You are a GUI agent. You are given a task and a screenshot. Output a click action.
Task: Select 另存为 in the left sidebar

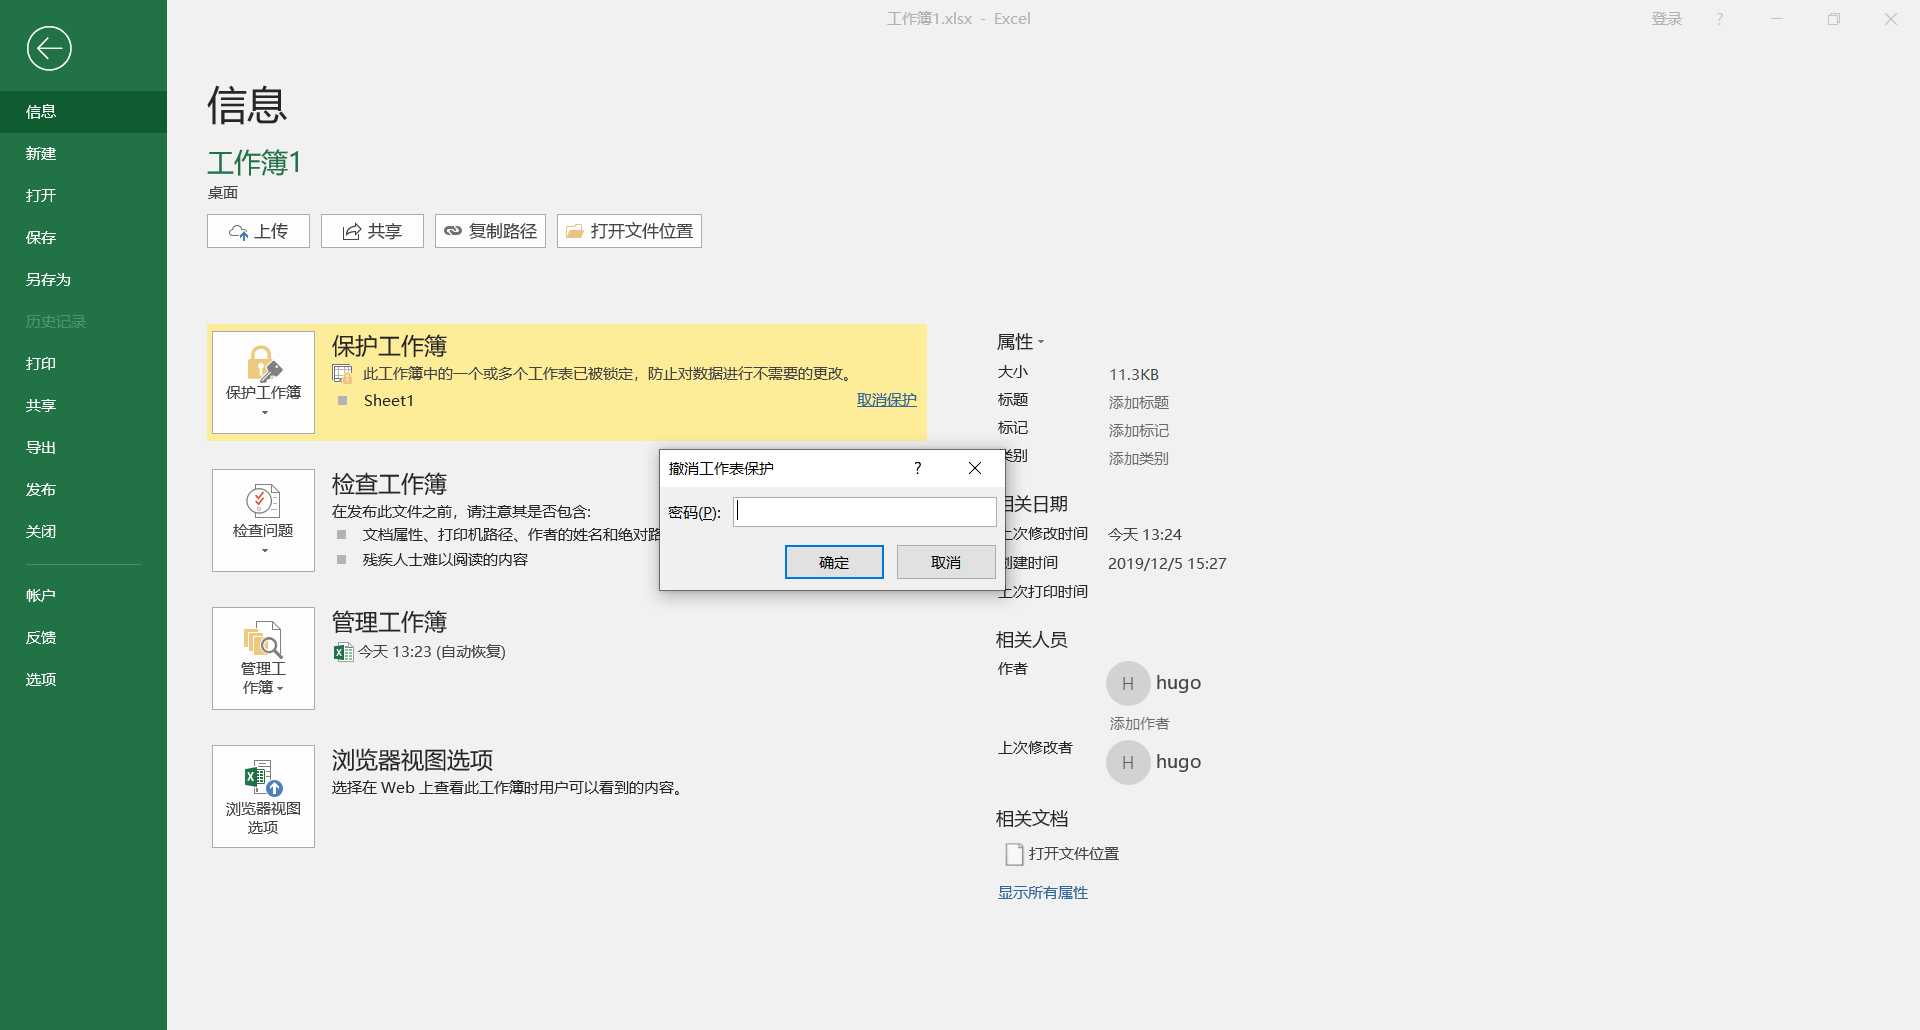[x=83, y=280]
